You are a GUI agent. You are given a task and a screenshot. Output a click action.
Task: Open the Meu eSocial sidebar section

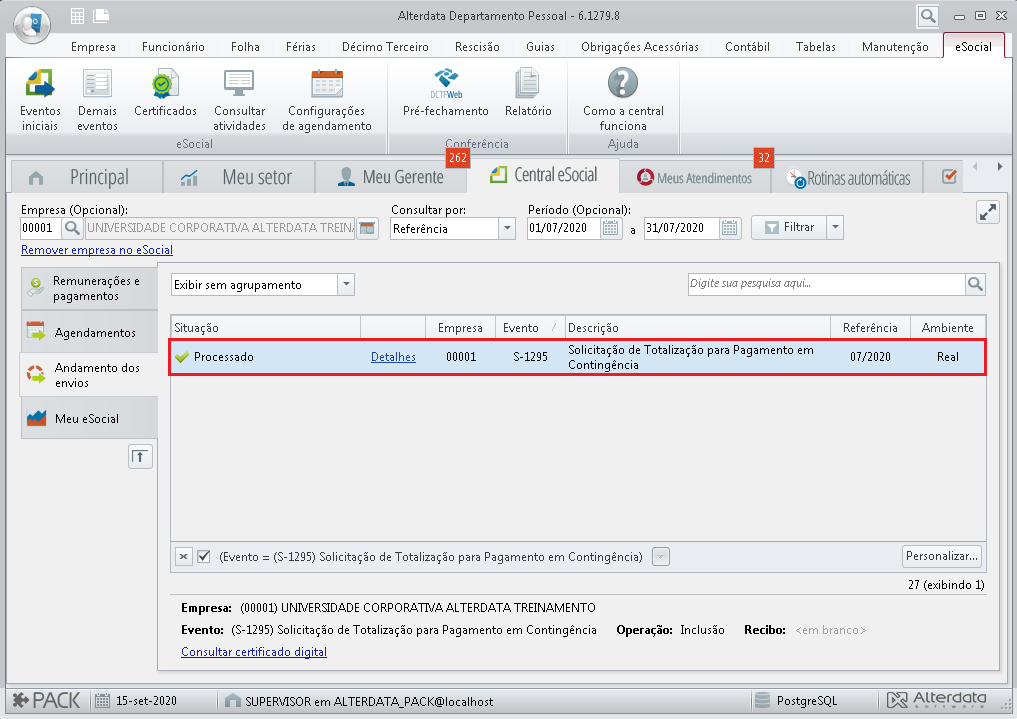tap(90, 418)
